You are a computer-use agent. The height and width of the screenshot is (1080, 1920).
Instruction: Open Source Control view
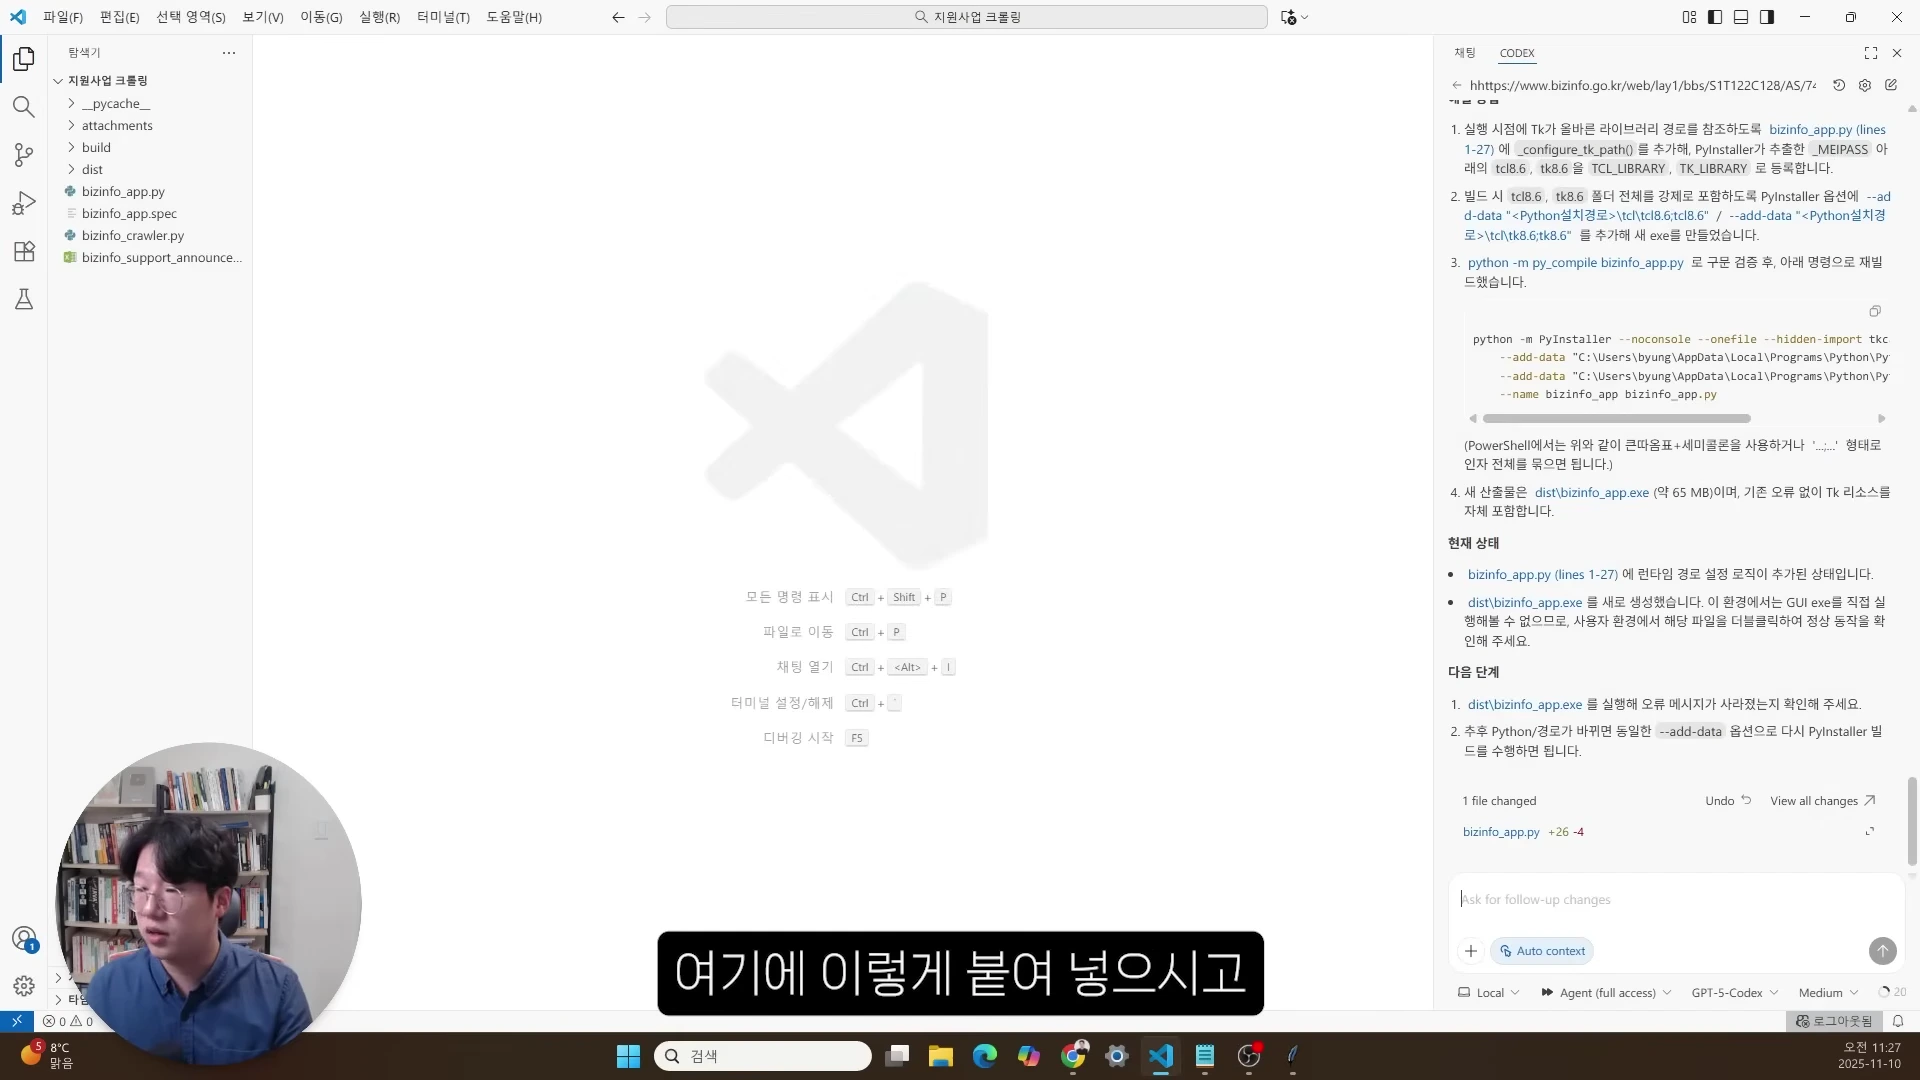24,155
